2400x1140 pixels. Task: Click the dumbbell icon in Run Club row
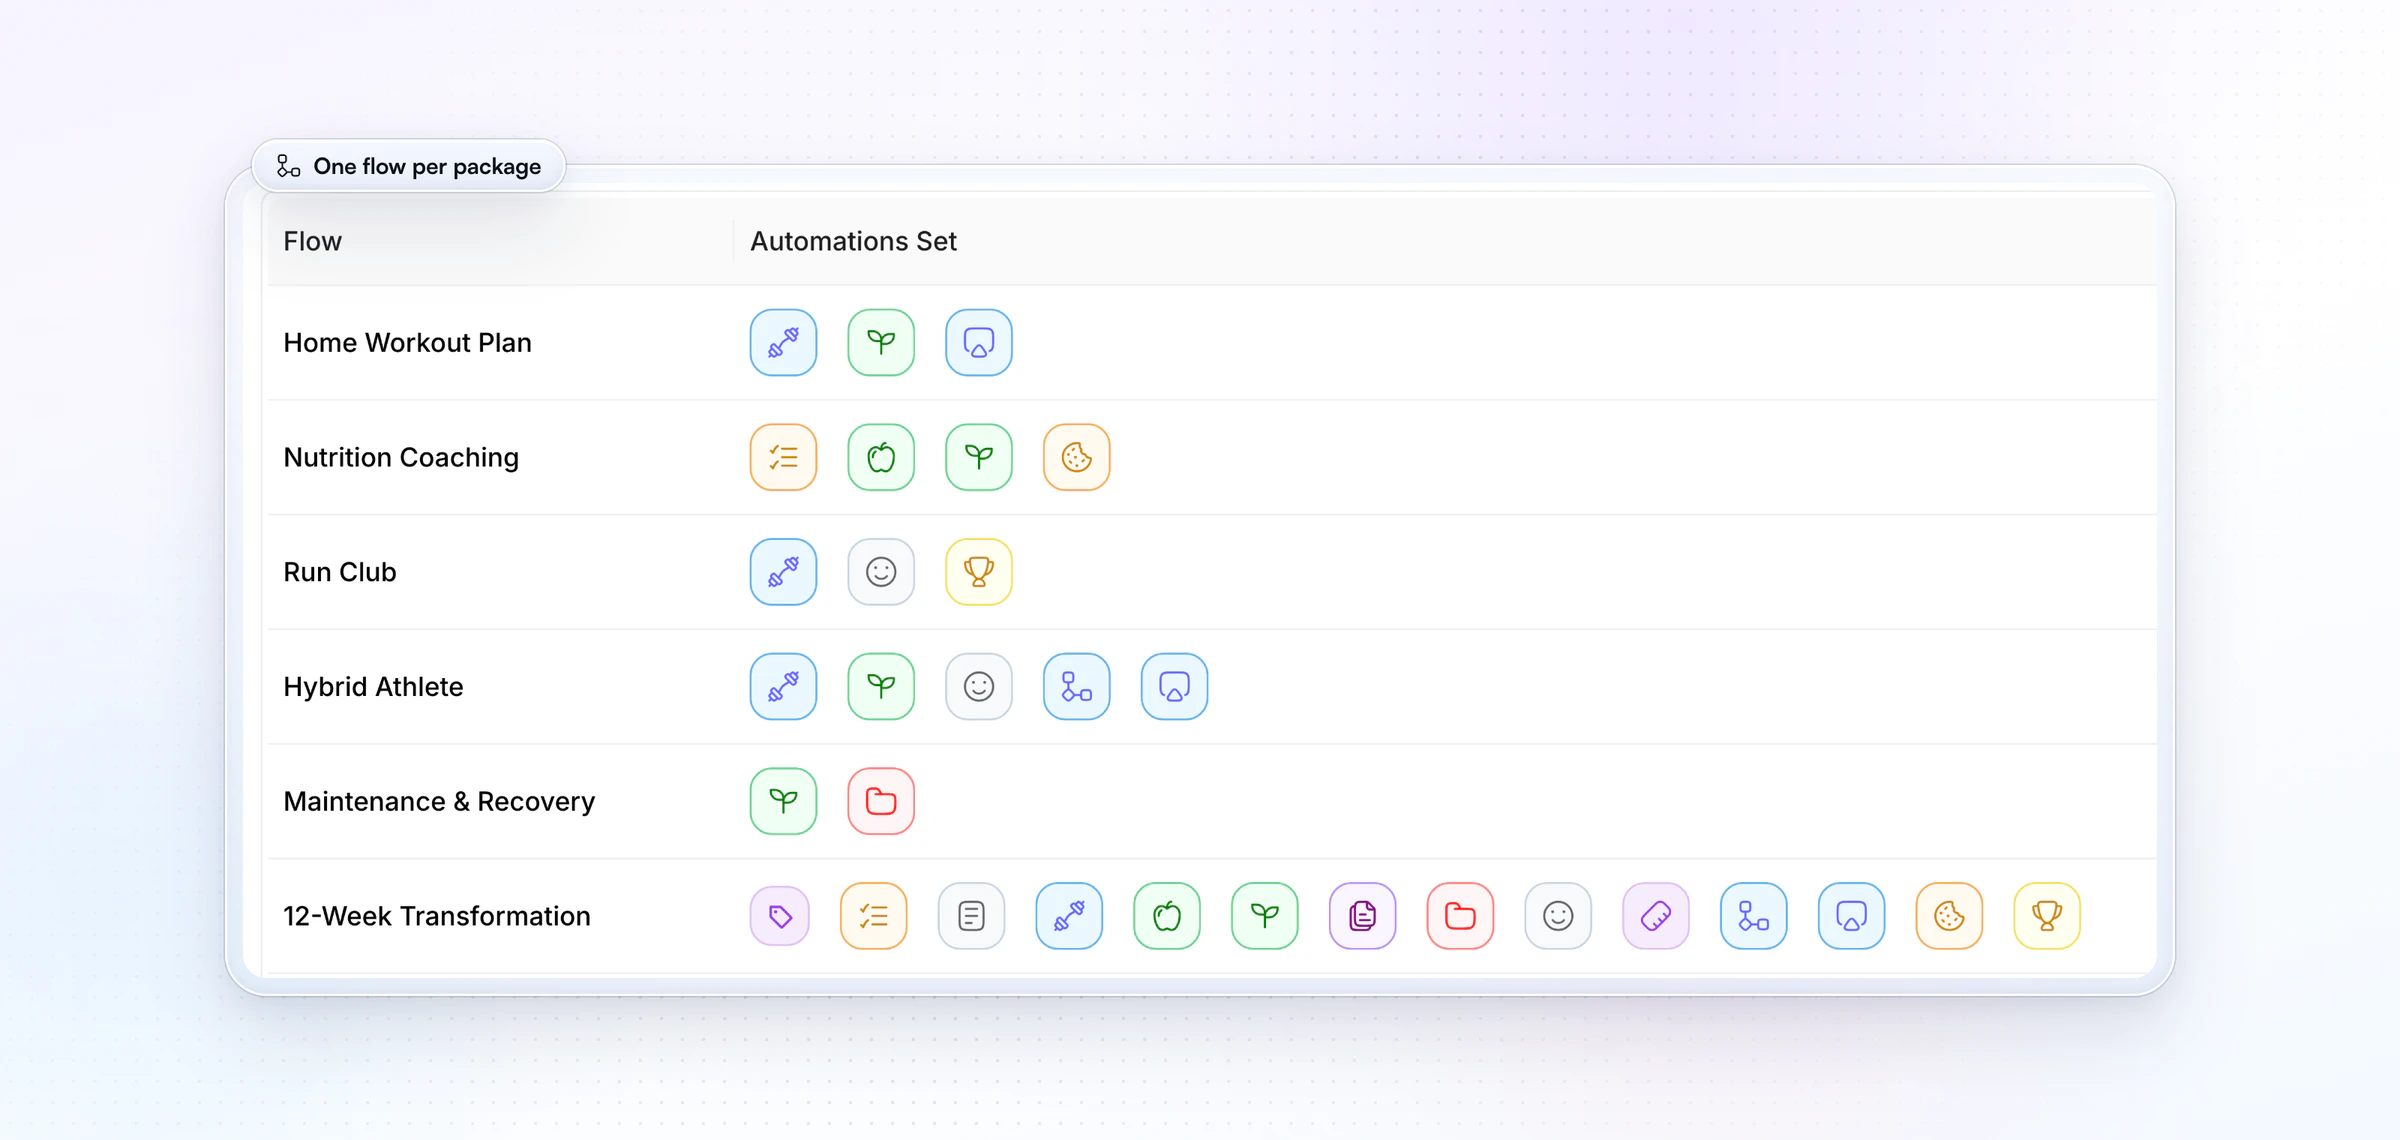coord(783,572)
